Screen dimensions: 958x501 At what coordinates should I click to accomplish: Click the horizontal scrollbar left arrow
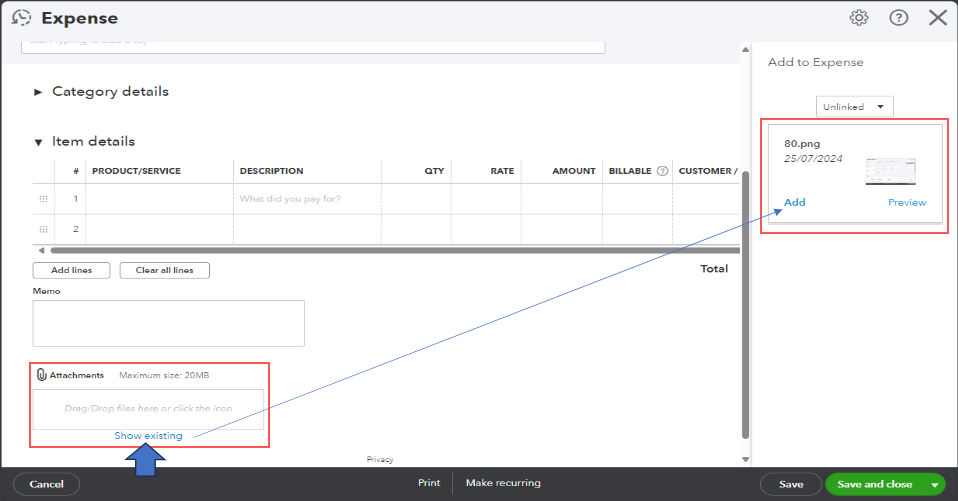(x=41, y=250)
